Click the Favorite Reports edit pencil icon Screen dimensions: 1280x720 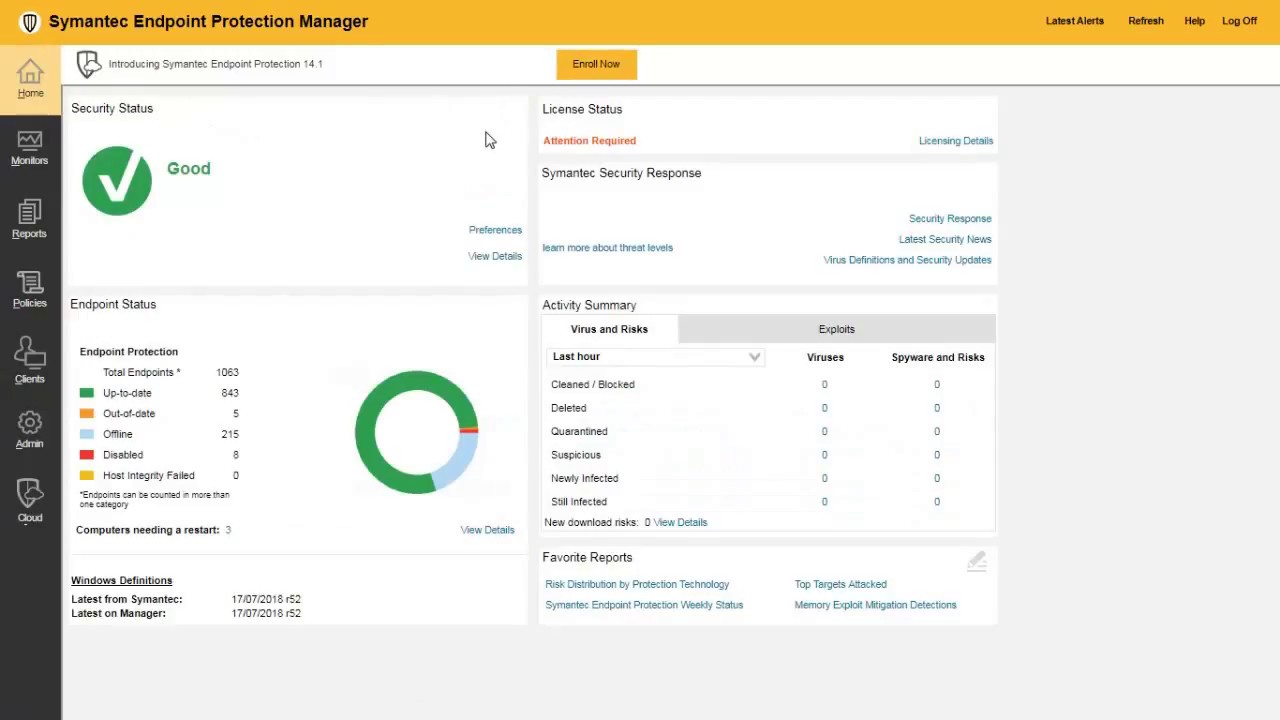(x=977, y=562)
